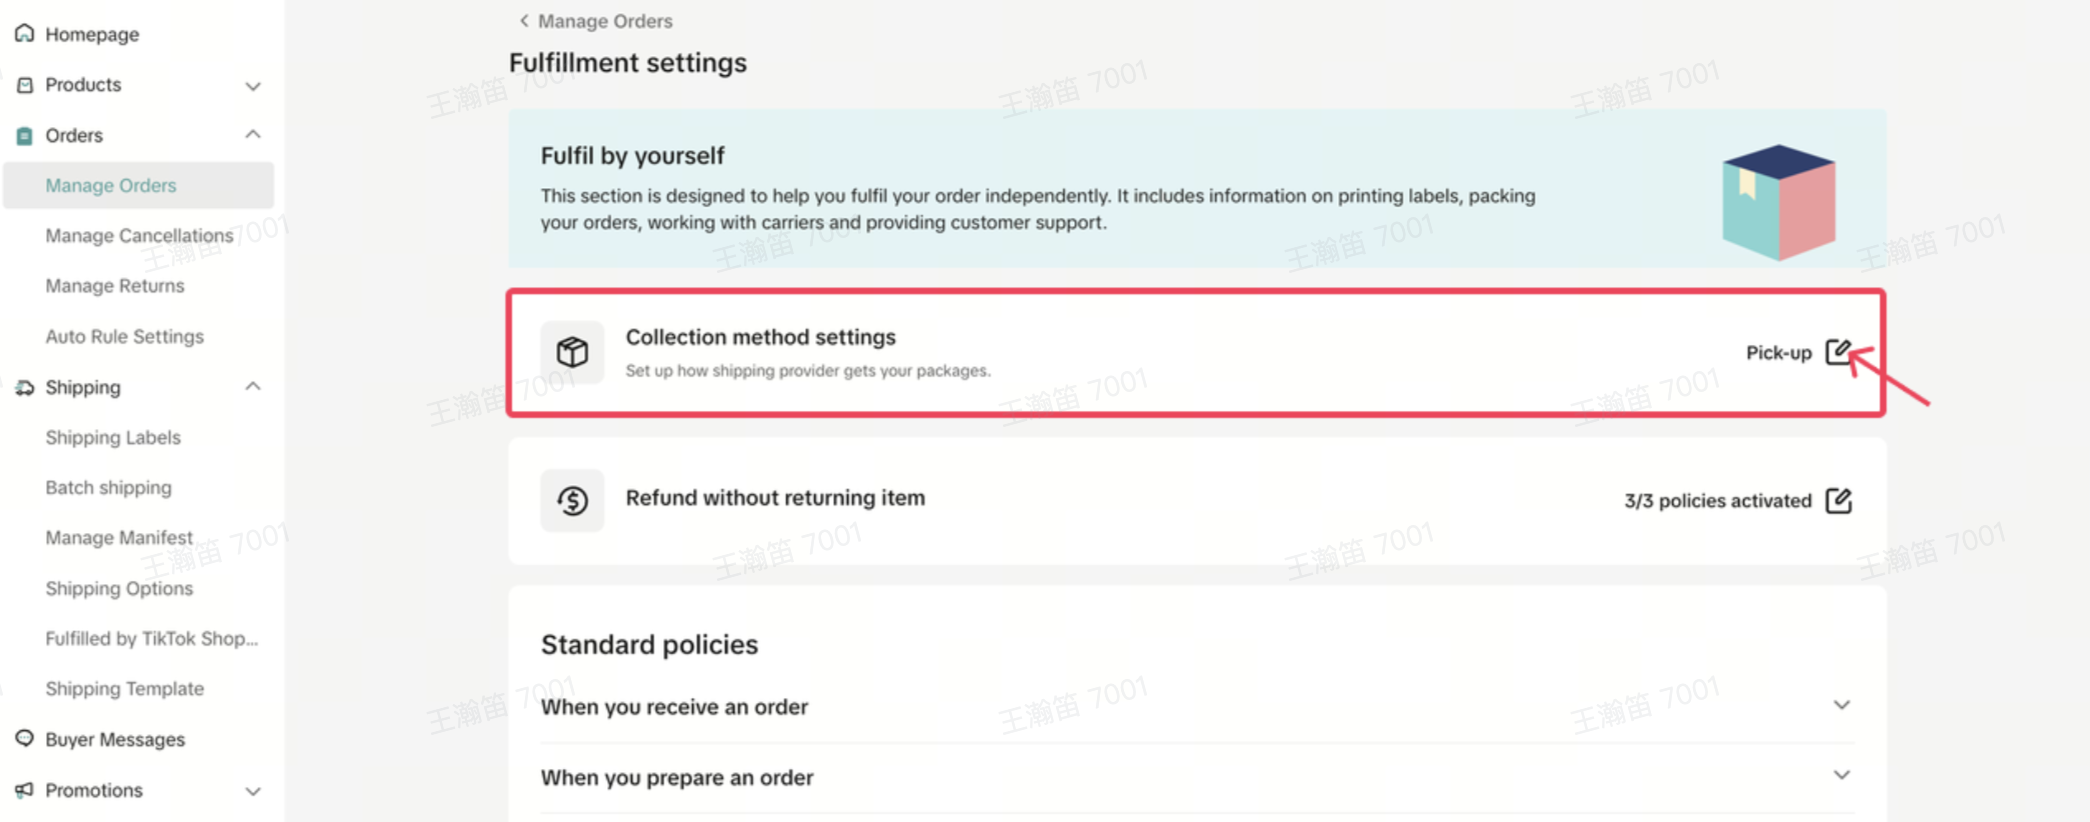Open Manage Cancellations in sidebar

[139, 236]
